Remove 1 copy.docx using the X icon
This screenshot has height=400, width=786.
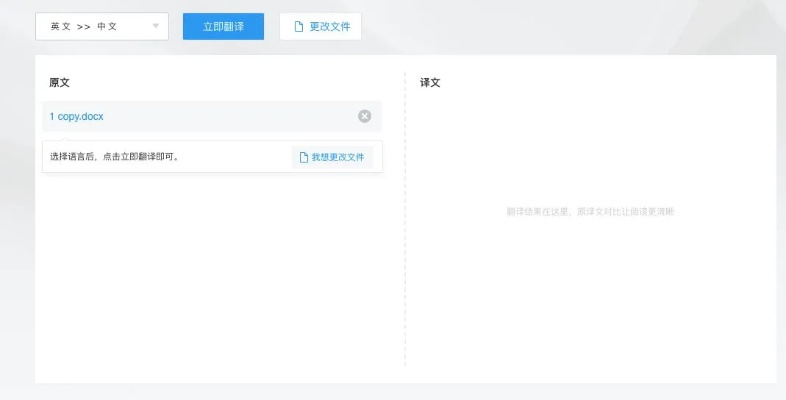[x=364, y=116]
